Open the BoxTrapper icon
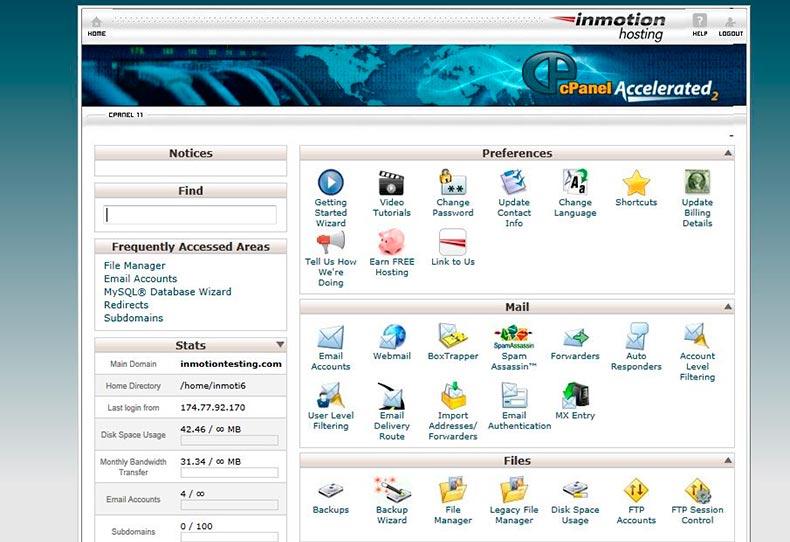 tap(452, 336)
